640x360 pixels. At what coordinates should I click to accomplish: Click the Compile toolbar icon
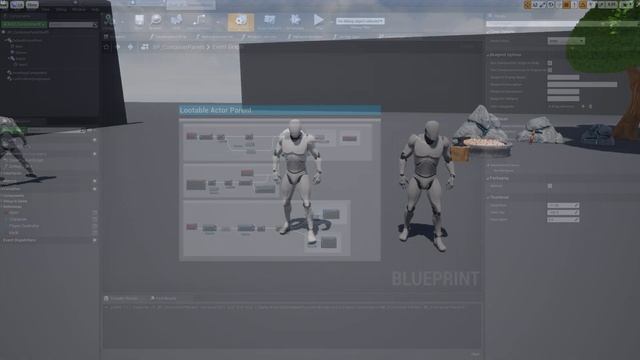(x=109, y=21)
